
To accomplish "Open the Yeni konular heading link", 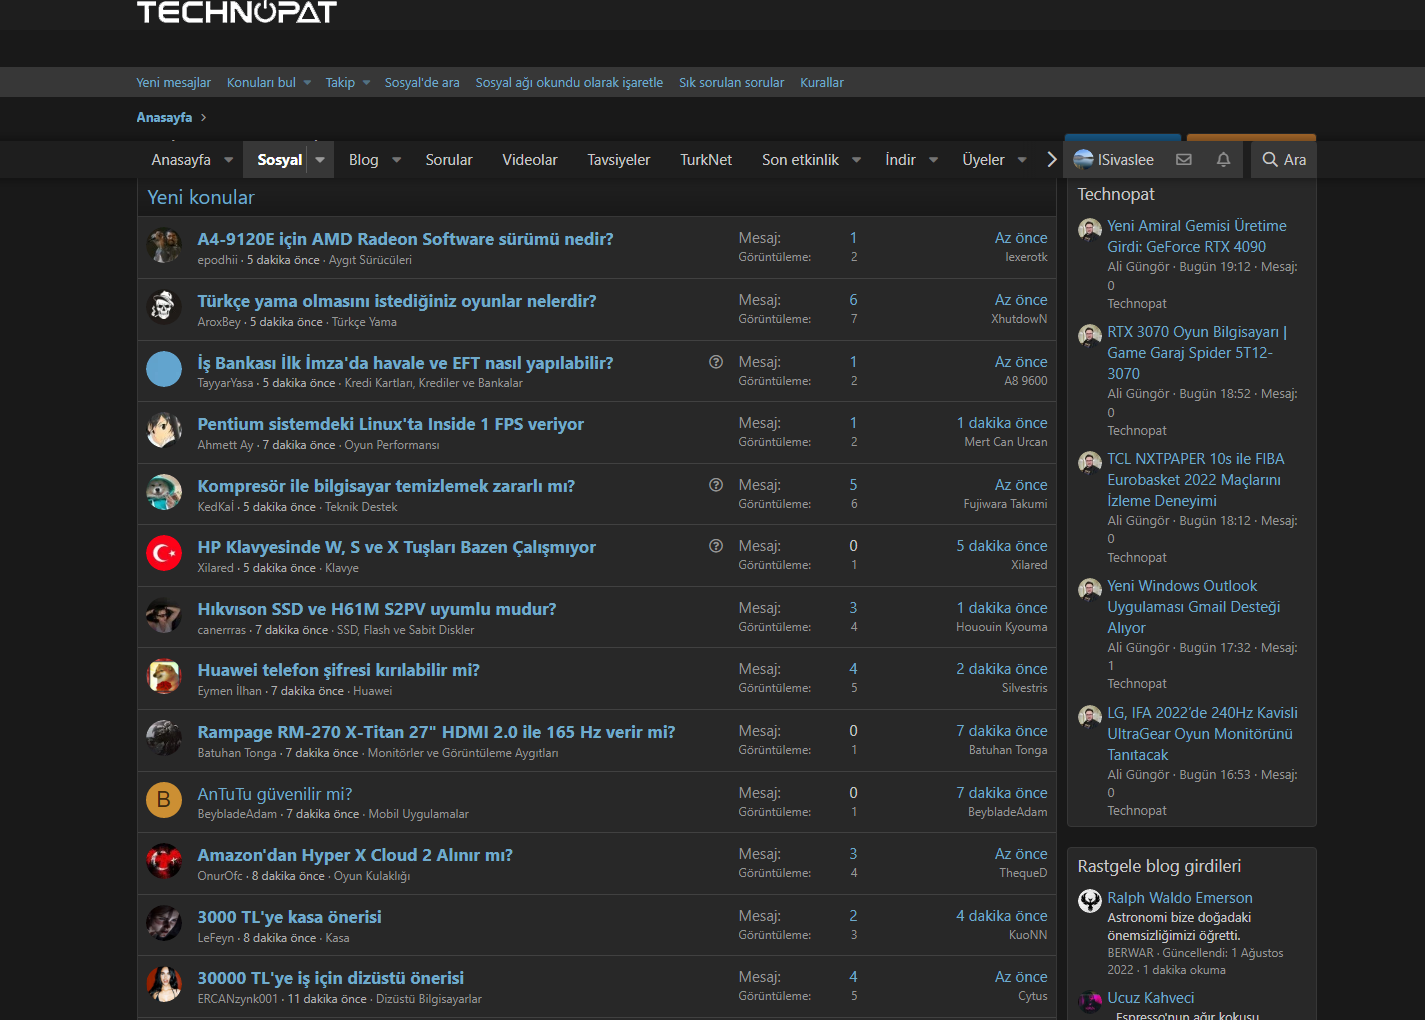I will pyautogui.click(x=201, y=197).
